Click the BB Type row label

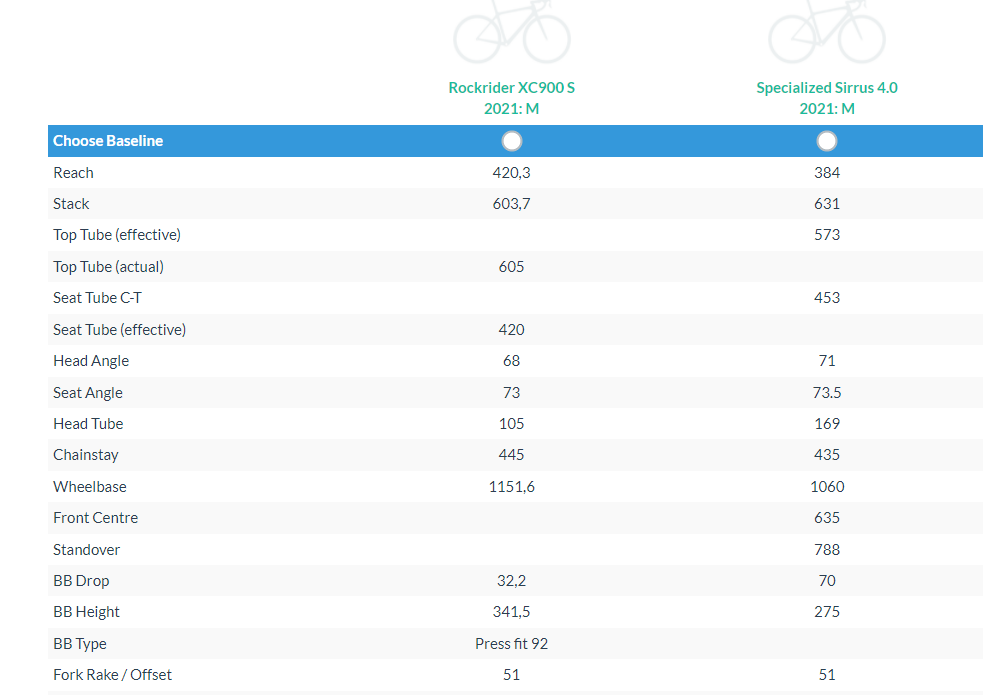(80, 644)
